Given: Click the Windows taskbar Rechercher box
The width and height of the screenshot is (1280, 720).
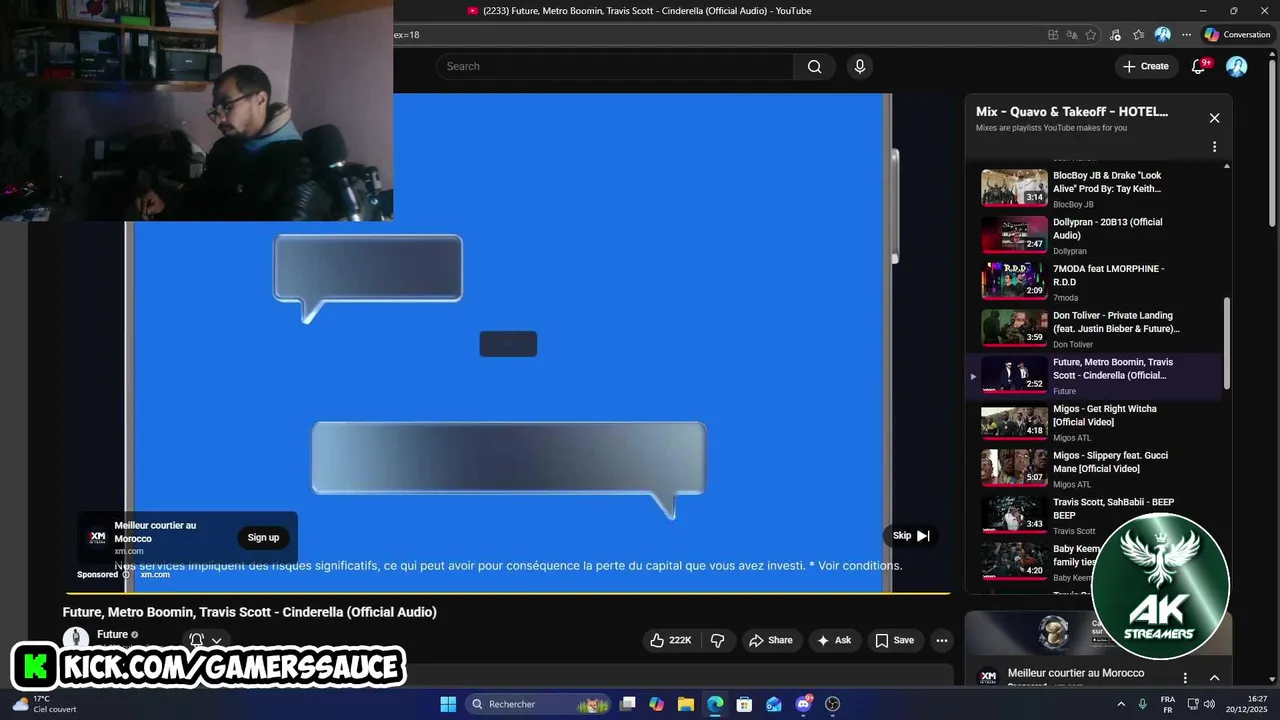Looking at the screenshot, I should [539, 704].
